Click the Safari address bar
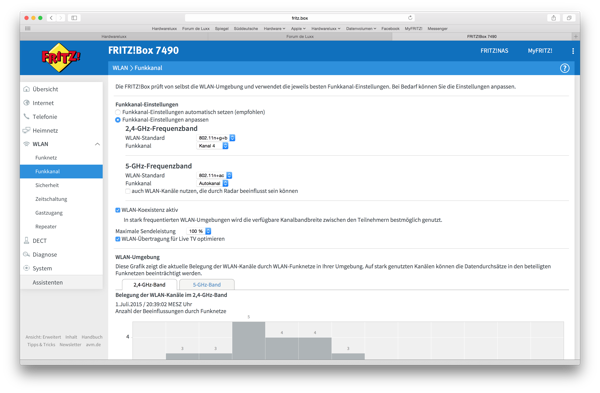This screenshot has height=393, width=600. (300, 18)
